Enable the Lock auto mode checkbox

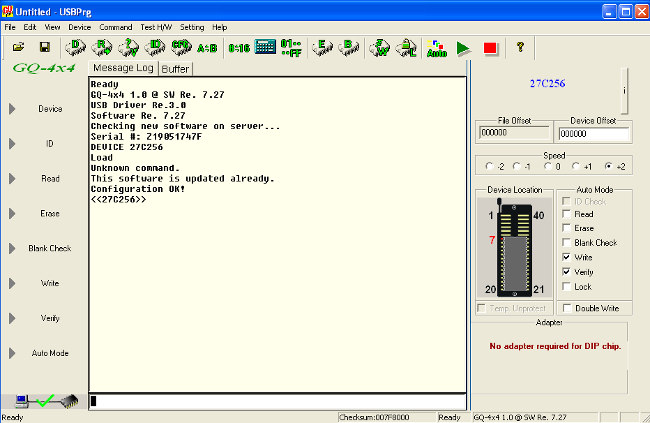click(x=566, y=287)
